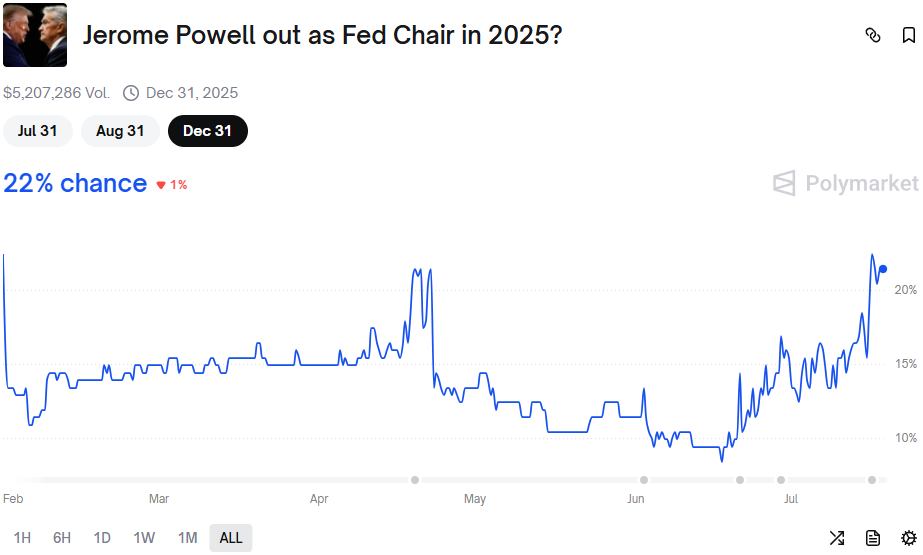Click the red down-arrow change indicator
923x555 pixels.
coord(160,185)
